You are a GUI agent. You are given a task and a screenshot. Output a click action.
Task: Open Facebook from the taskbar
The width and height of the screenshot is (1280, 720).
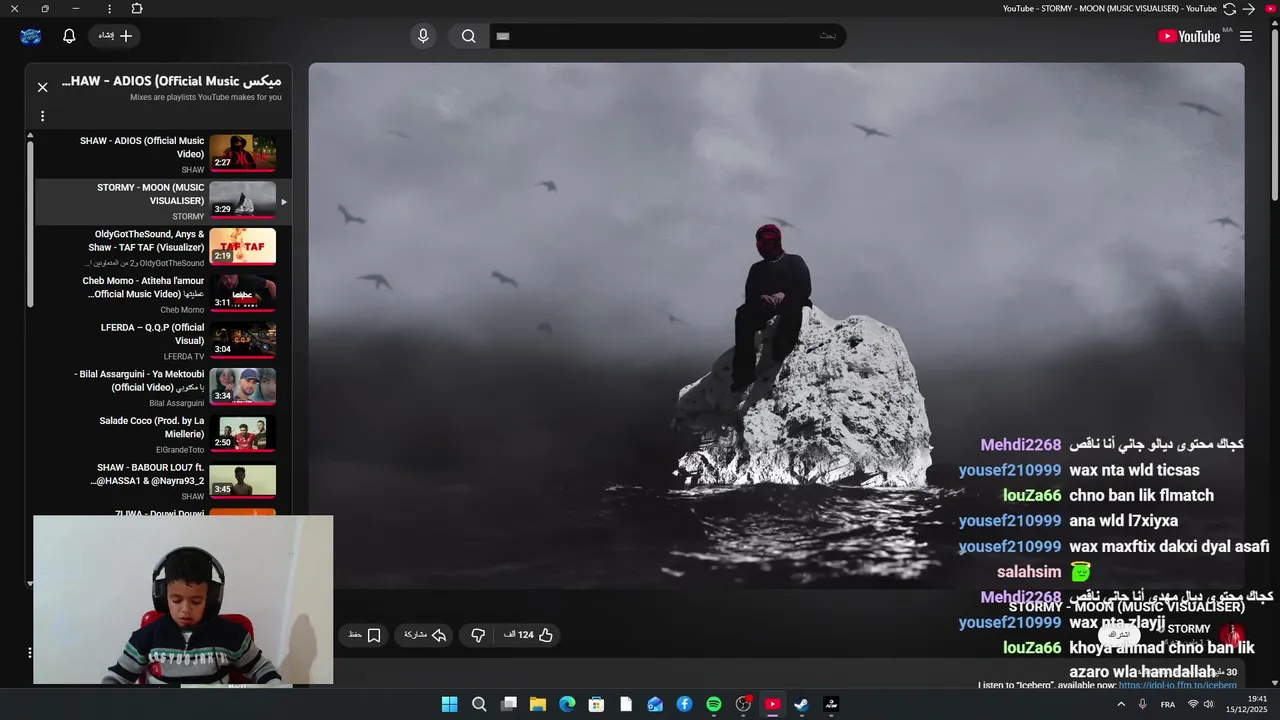(684, 704)
